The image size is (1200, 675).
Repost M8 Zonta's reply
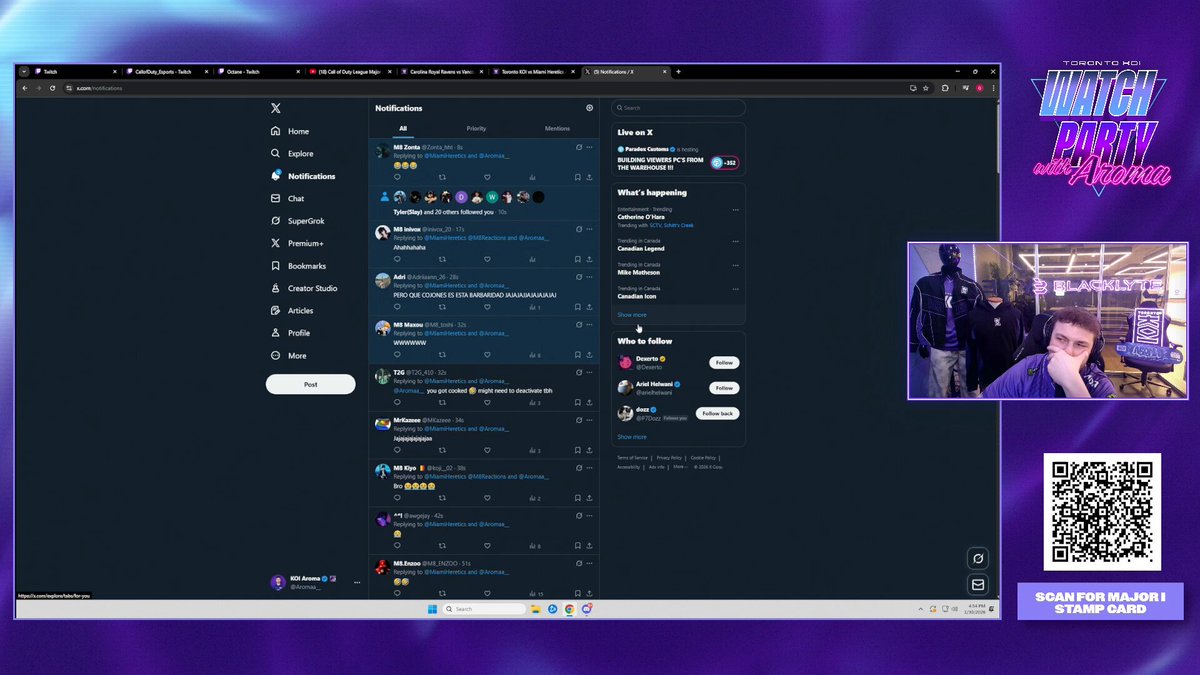442,177
